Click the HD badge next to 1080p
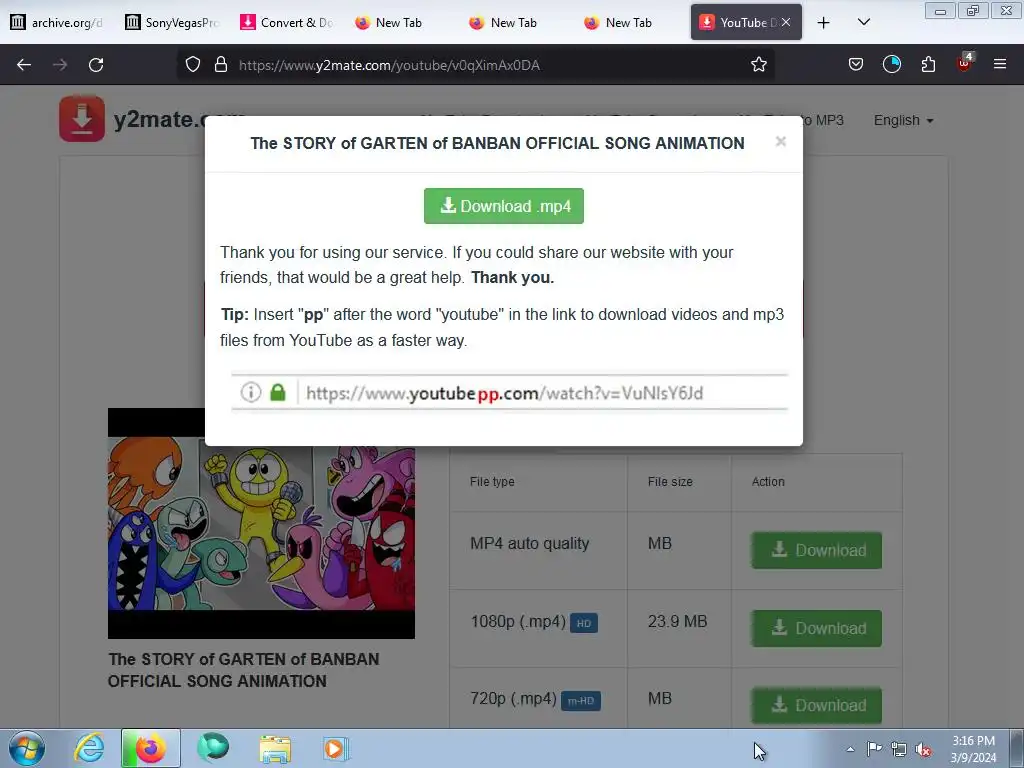The height and width of the screenshot is (768, 1024). pyautogui.click(x=584, y=623)
